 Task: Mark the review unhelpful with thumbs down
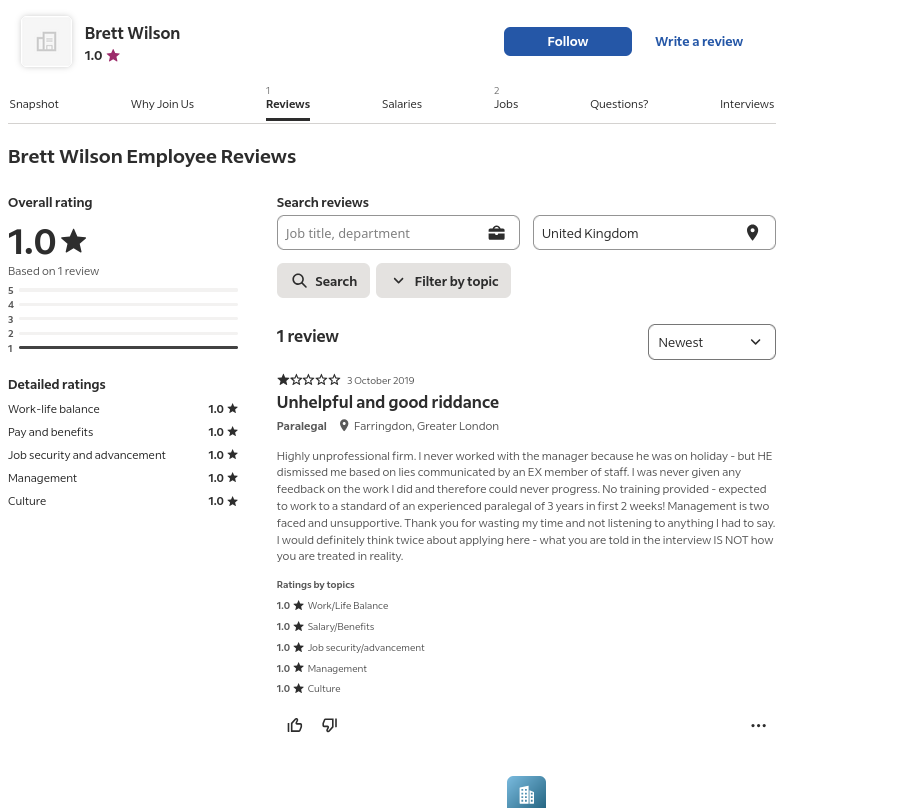[x=330, y=725]
